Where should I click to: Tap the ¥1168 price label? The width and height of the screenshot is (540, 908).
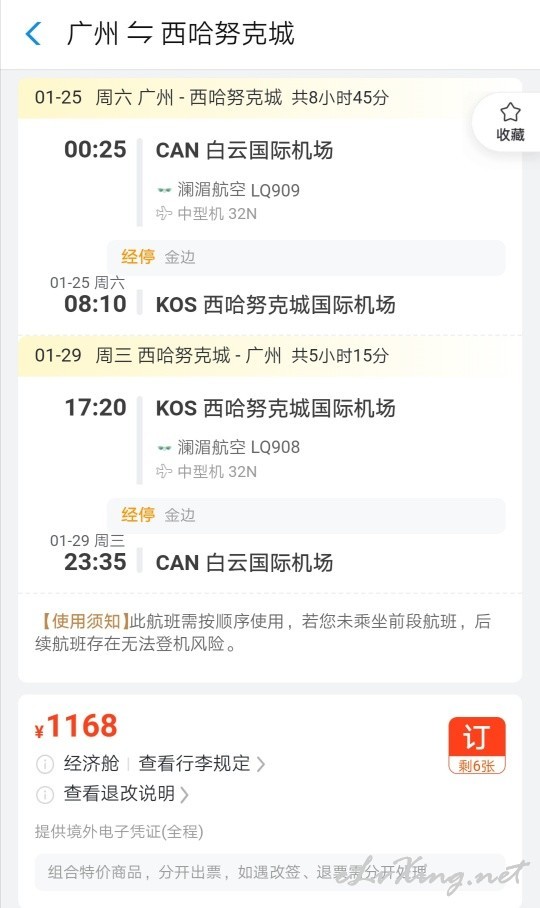click(76, 726)
